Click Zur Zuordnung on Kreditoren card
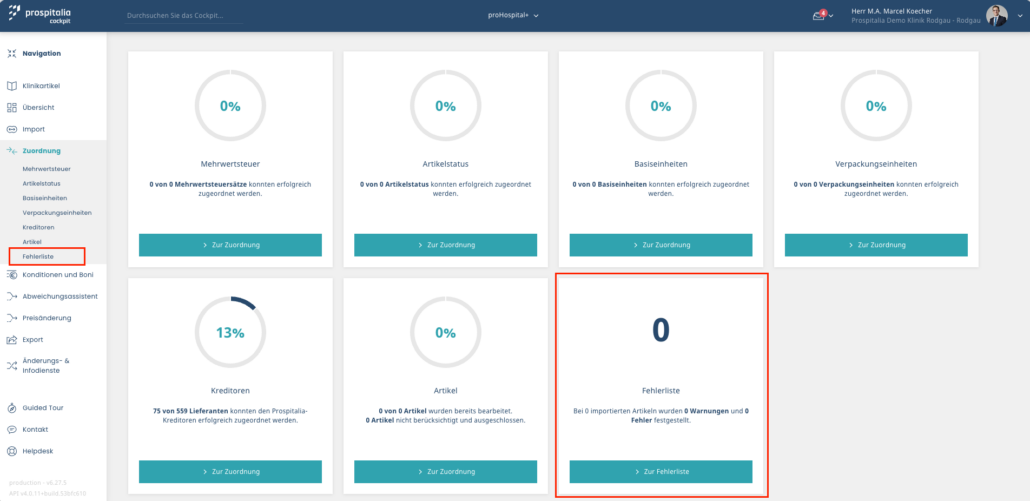This screenshot has height=501, width=1030. [231, 471]
